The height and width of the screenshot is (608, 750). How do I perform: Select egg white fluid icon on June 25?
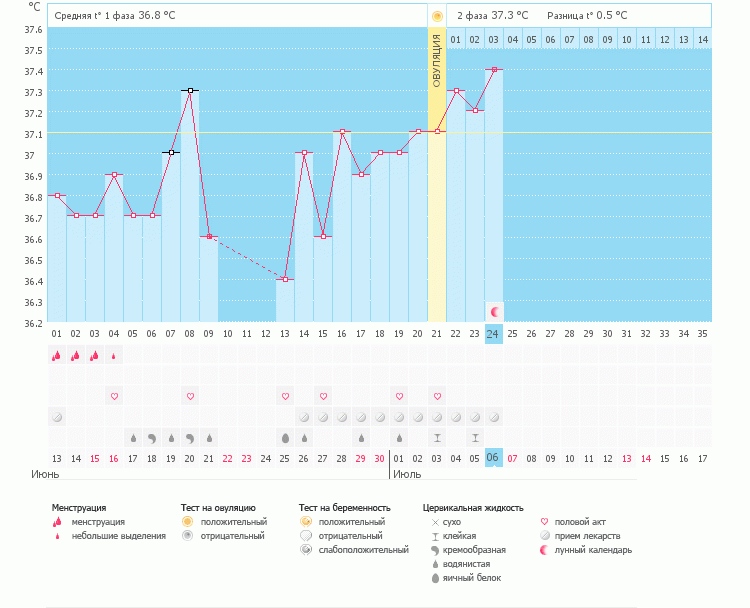tap(285, 438)
